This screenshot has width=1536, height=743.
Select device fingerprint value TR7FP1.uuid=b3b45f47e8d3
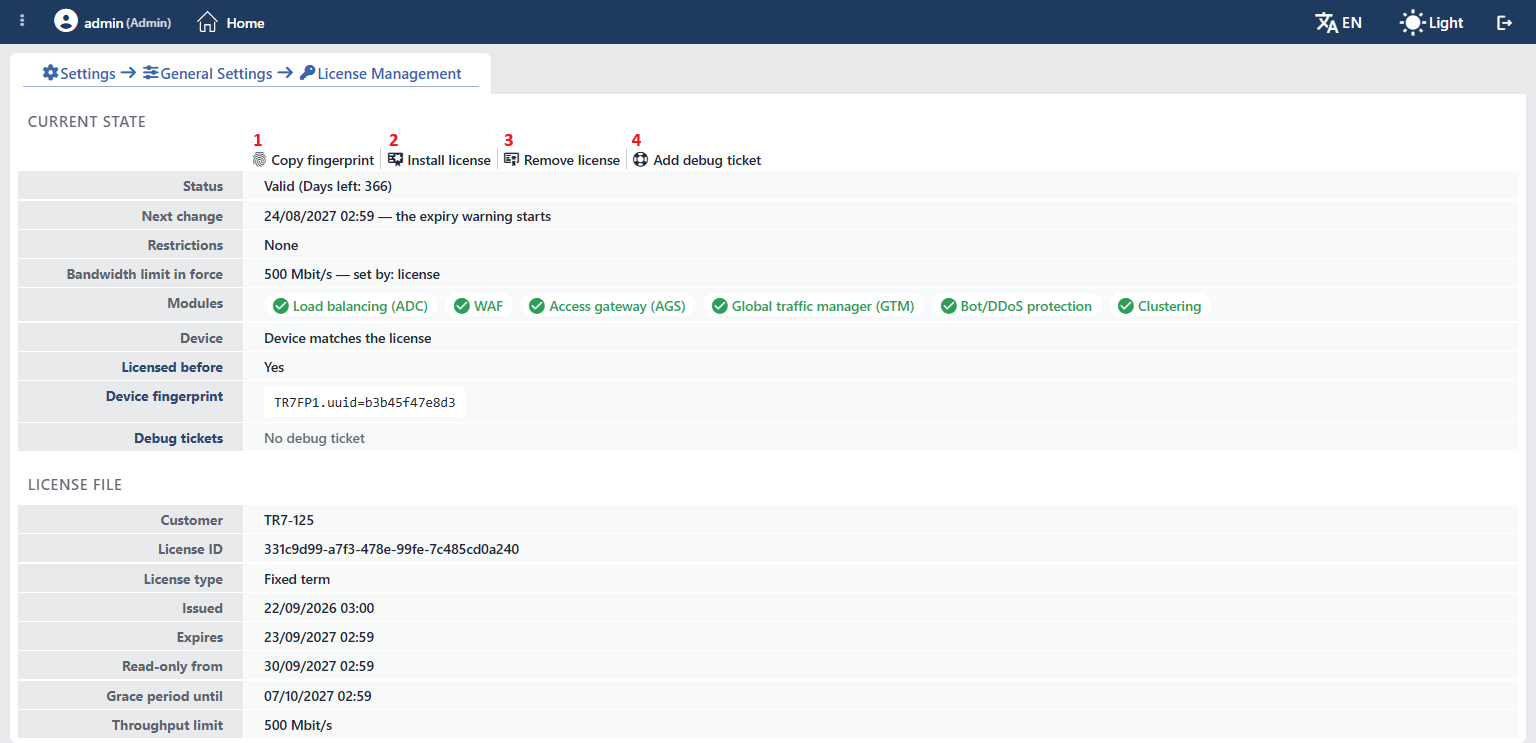point(364,403)
